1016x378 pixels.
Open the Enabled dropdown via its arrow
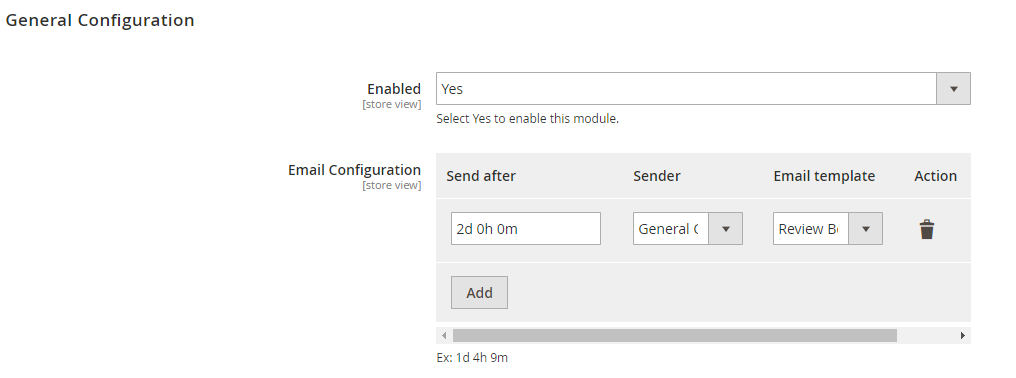coord(953,89)
